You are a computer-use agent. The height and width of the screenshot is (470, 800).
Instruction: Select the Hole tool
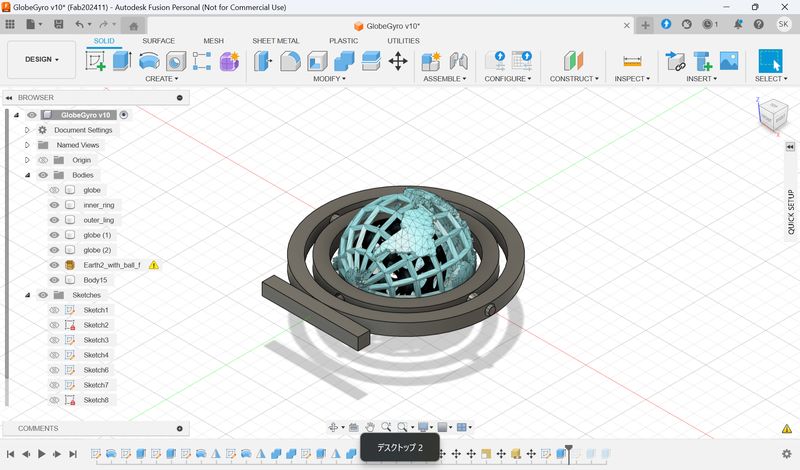pos(176,61)
